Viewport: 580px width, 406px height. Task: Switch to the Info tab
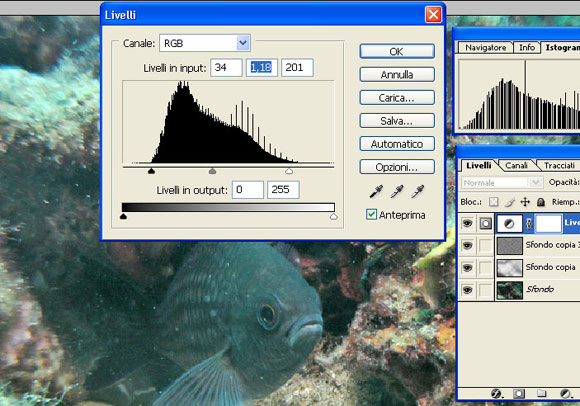click(x=527, y=47)
